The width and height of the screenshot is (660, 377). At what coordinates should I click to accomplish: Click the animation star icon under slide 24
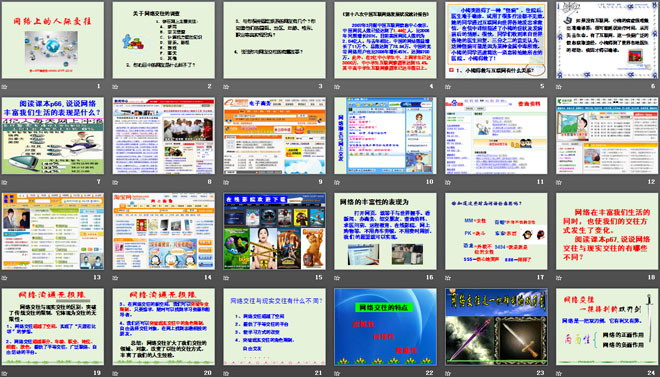(559, 373)
